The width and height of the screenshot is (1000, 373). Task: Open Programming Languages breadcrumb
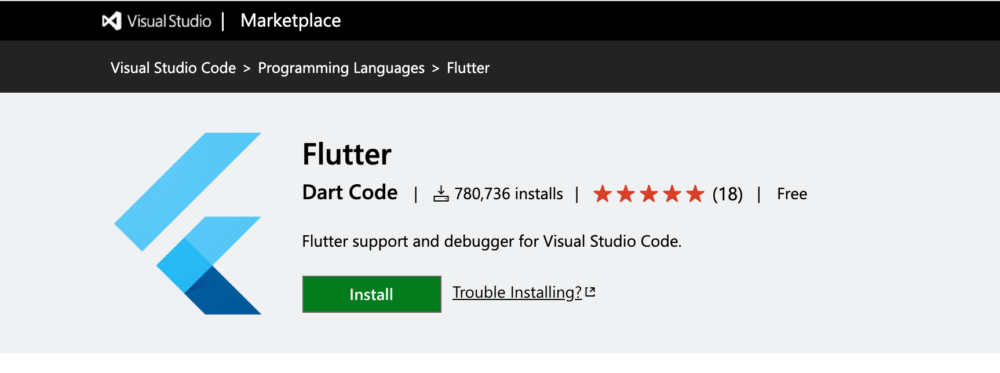point(341,68)
